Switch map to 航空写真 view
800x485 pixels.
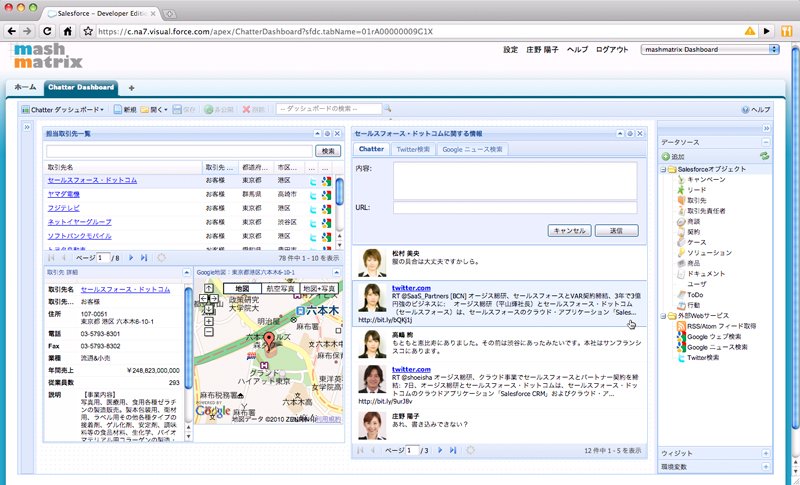[x=280, y=289]
